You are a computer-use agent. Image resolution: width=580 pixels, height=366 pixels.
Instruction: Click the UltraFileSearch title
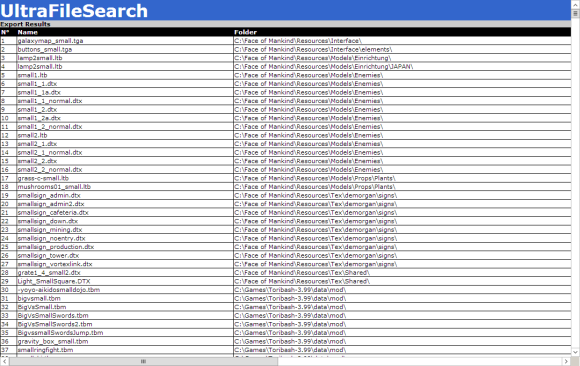(74, 10)
